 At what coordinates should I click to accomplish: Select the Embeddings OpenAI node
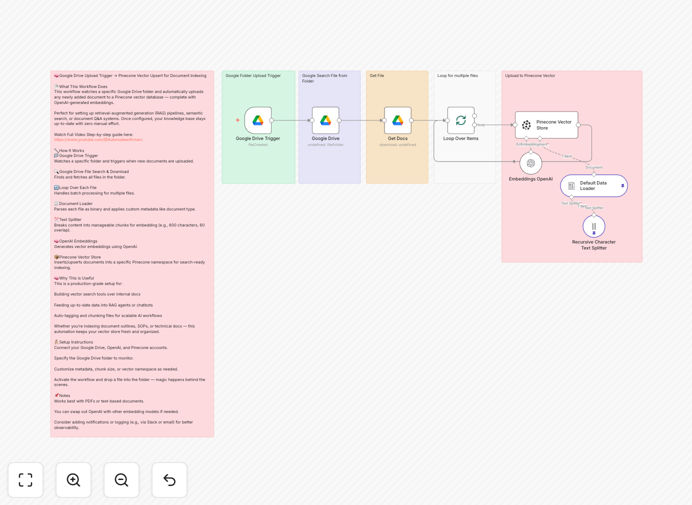coord(531,163)
